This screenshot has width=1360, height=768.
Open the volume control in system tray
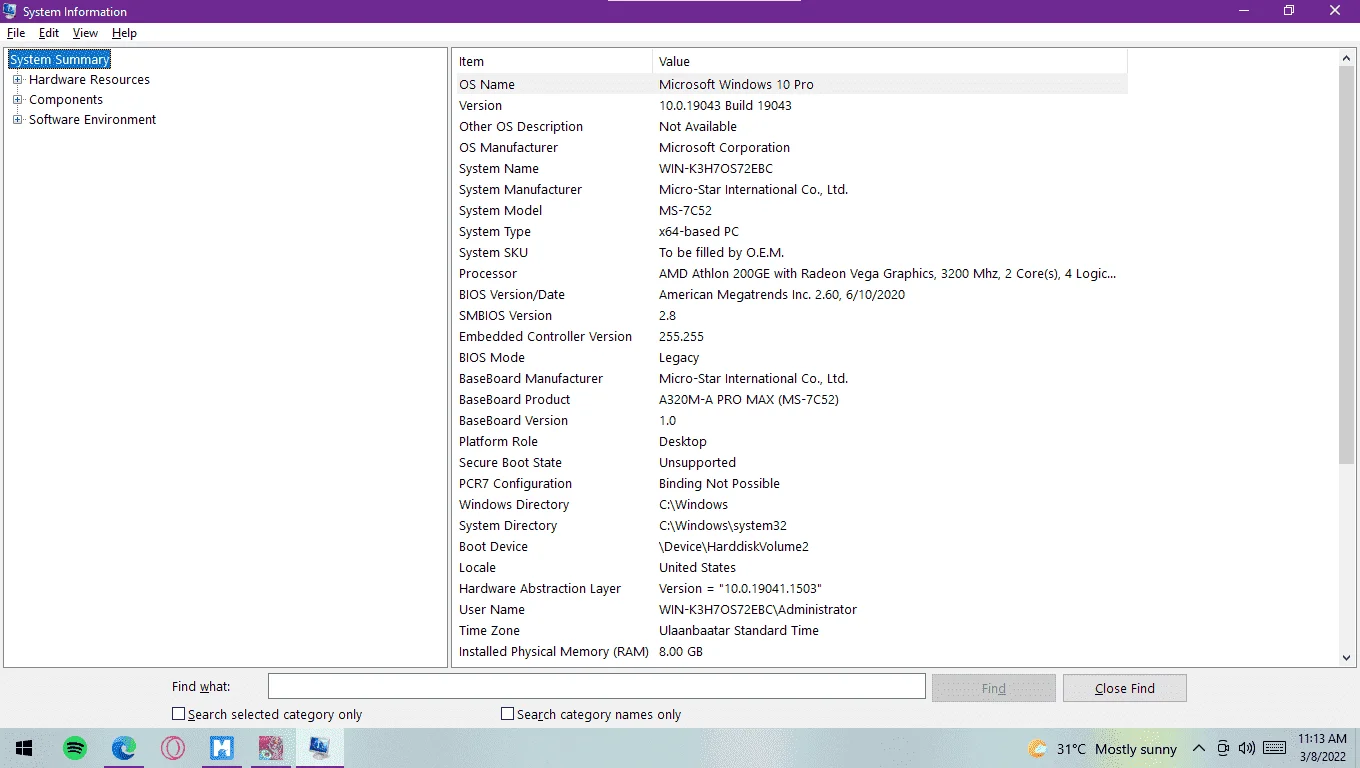coord(1246,748)
